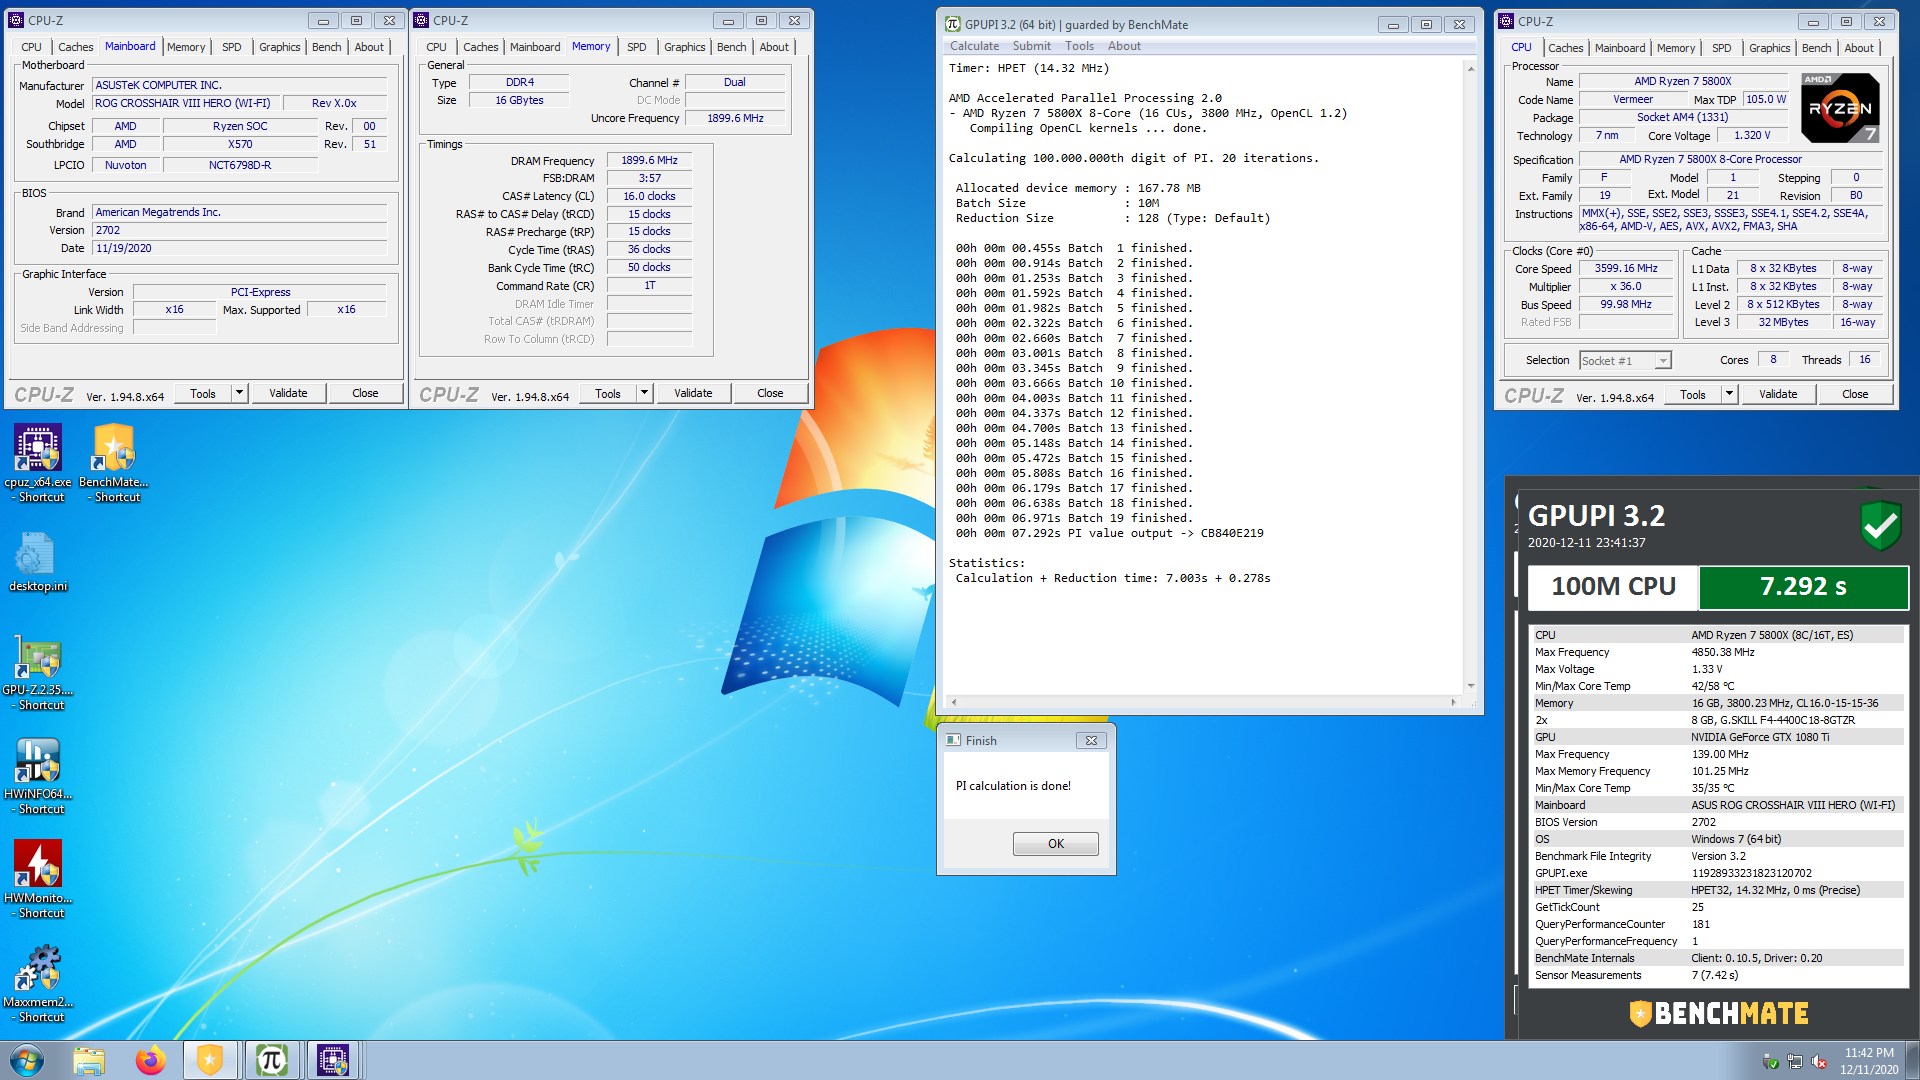Click the Ryzen 7 logo image
Screen dimensions: 1920x1080
[x=1840, y=108]
